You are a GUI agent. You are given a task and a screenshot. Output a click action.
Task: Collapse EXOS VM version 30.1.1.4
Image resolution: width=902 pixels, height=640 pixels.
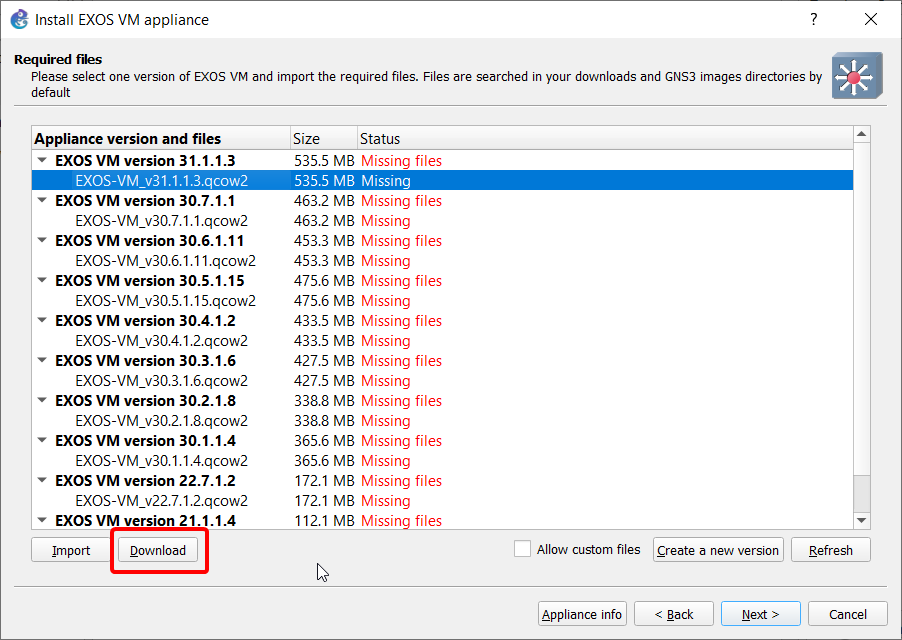[x=42, y=440]
